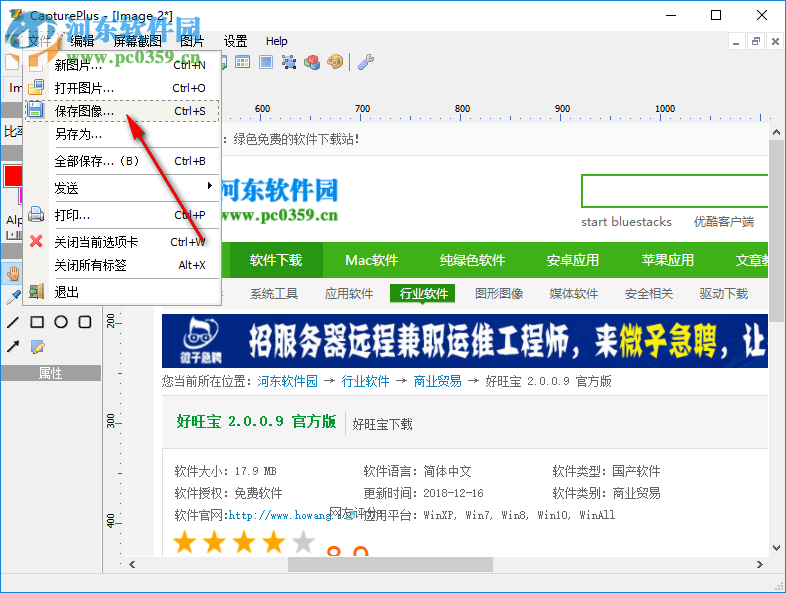Minimize the inner document window

[x=736, y=42]
